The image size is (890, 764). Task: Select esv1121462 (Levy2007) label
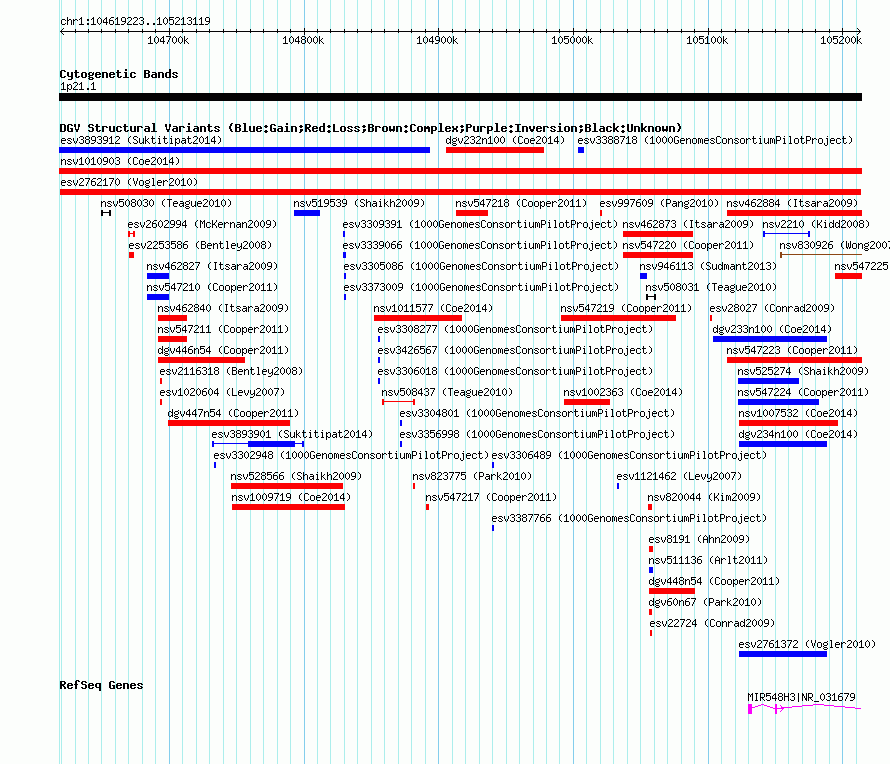(x=679, y=476)
